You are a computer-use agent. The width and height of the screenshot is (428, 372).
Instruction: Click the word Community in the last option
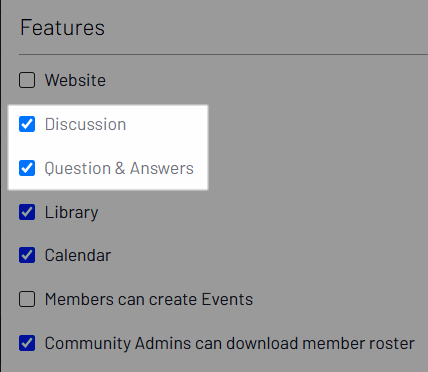88,344
